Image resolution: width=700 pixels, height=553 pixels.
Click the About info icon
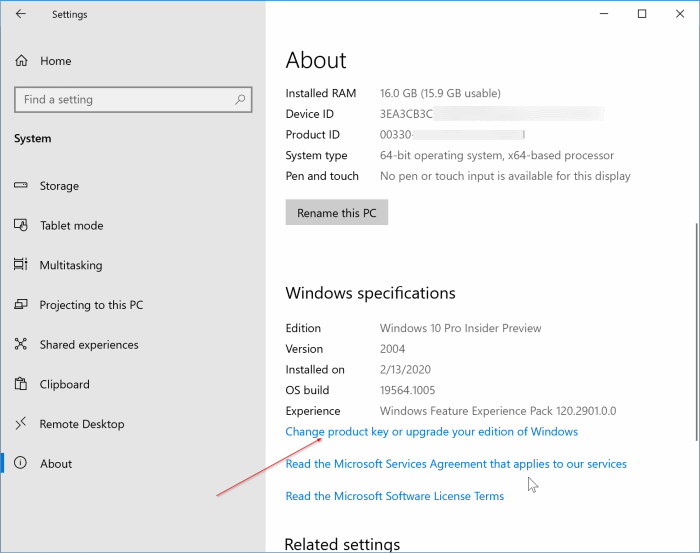pyautogui.click(x=21, y=463)
